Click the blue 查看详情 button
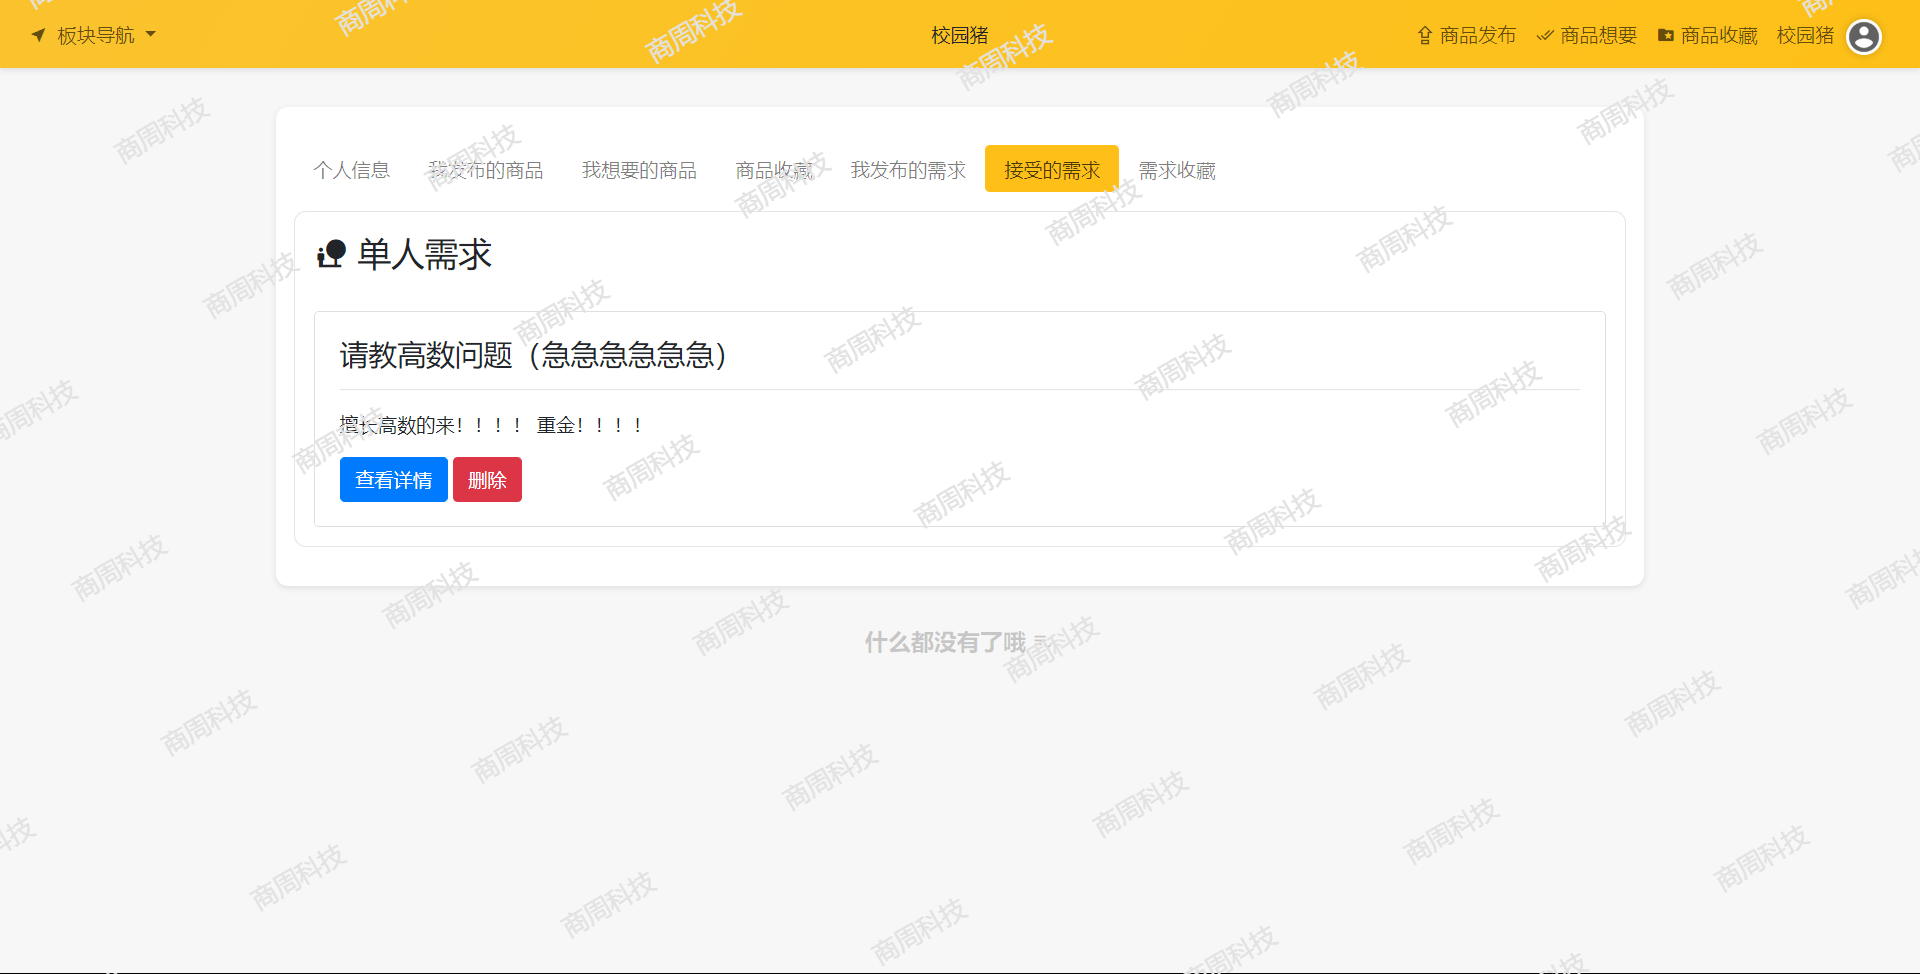The image size is (1920, 974). point(394,480)
